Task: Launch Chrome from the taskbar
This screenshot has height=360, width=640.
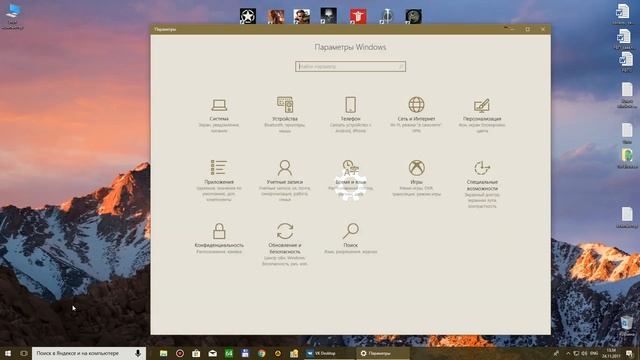Action: (x=261, y=353)
